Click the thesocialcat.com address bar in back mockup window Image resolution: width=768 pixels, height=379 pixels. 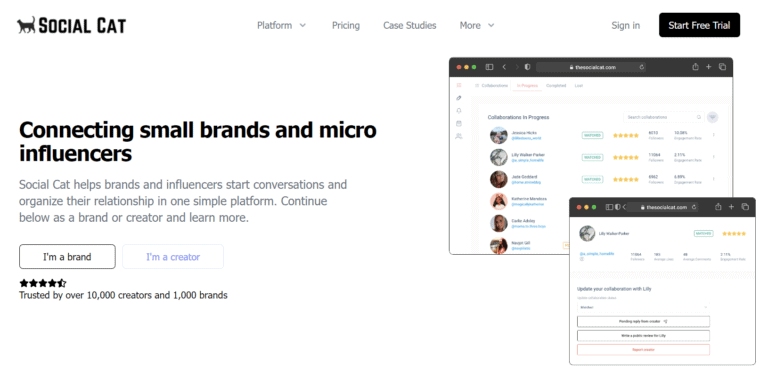point(591,67)
